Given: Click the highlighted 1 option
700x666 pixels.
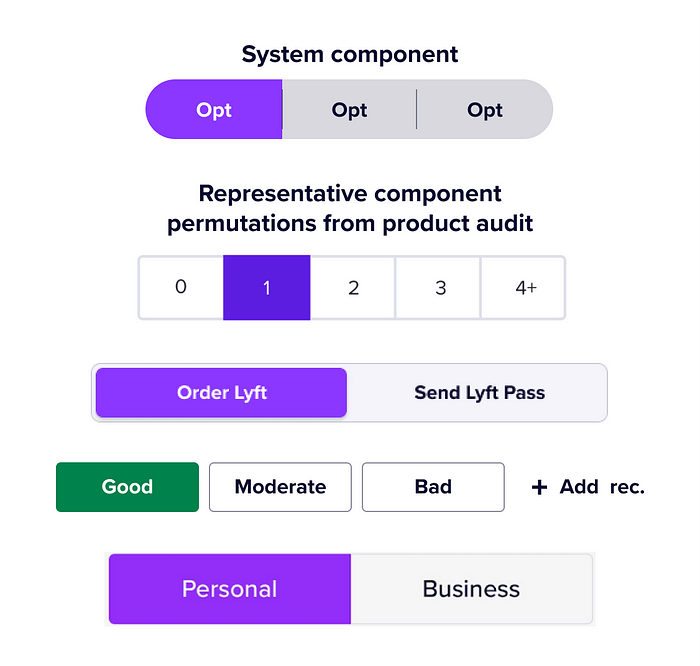Looking at the screenshot, I should click(267, 287).
